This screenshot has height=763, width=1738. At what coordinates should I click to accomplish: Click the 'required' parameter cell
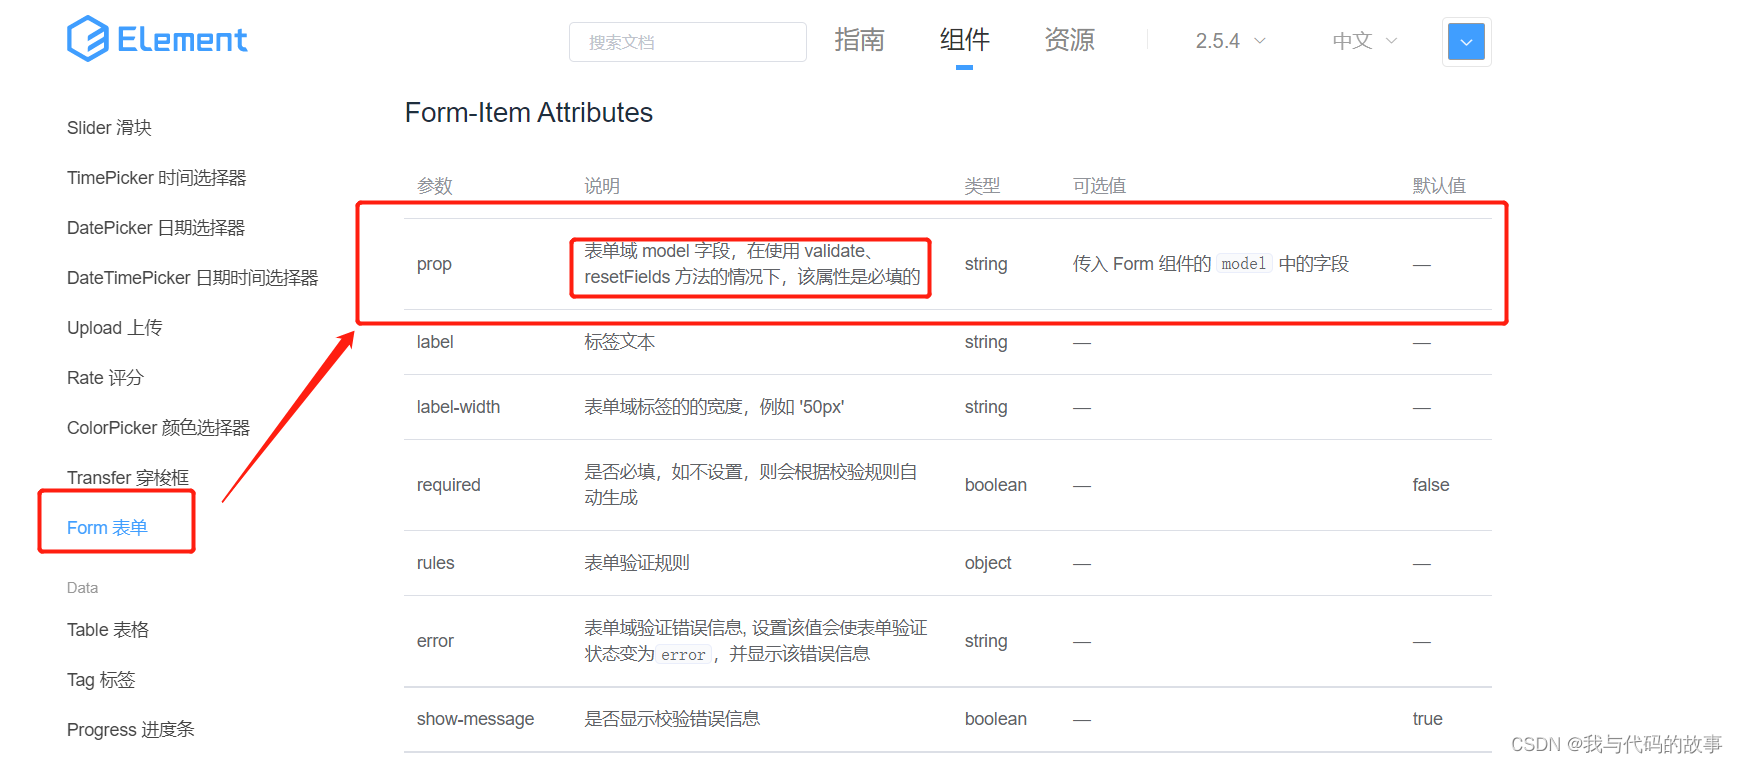coord(448,485)
